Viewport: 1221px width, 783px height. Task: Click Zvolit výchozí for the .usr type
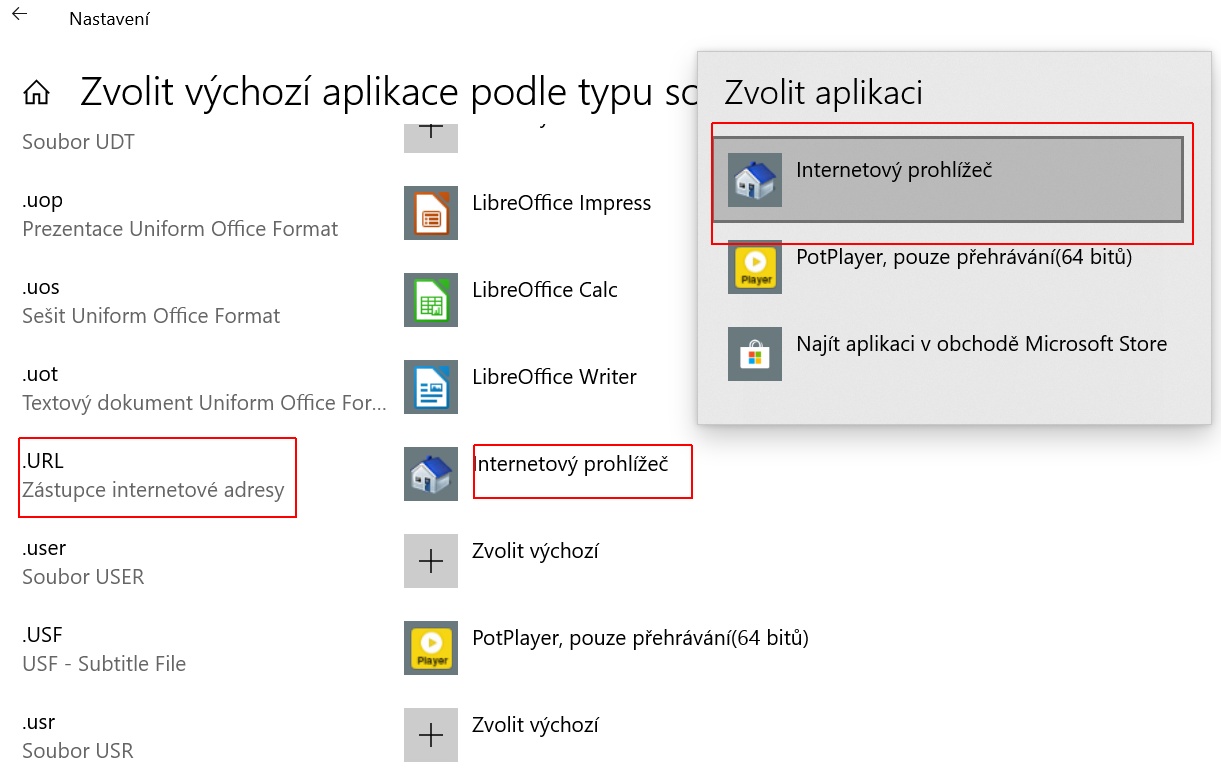point(535,725)
